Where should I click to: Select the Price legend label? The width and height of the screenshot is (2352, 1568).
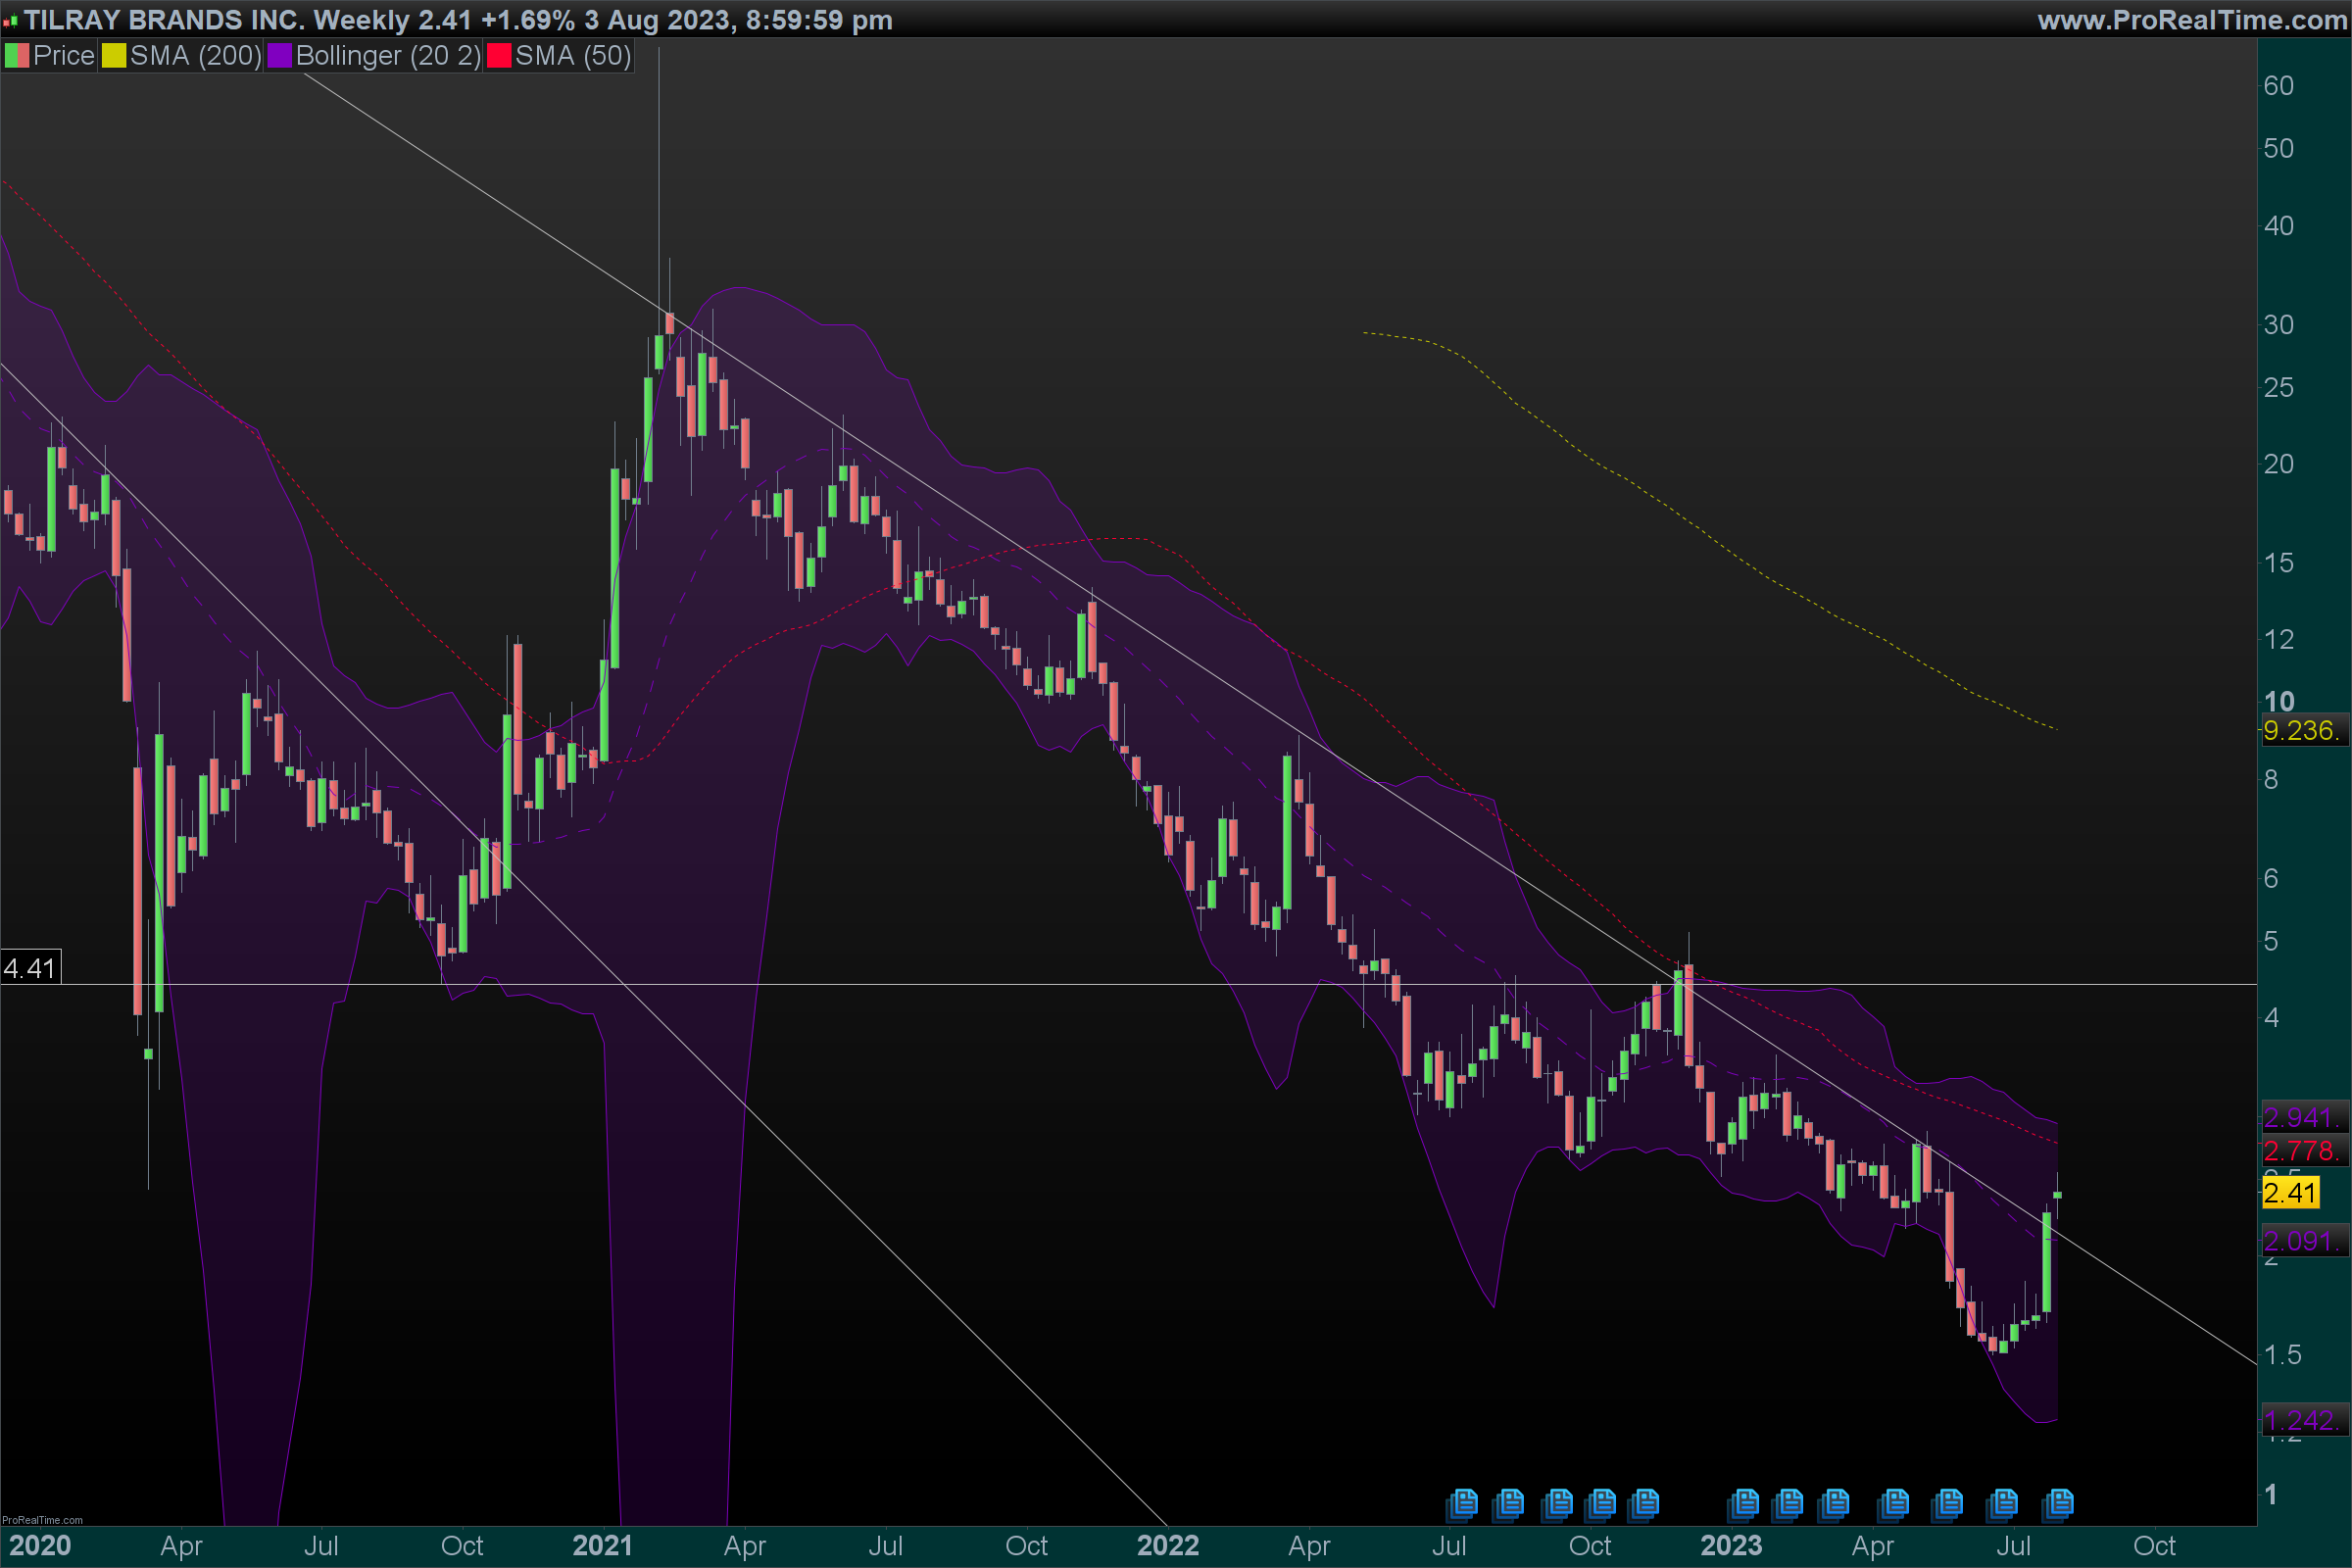(63, 56)
